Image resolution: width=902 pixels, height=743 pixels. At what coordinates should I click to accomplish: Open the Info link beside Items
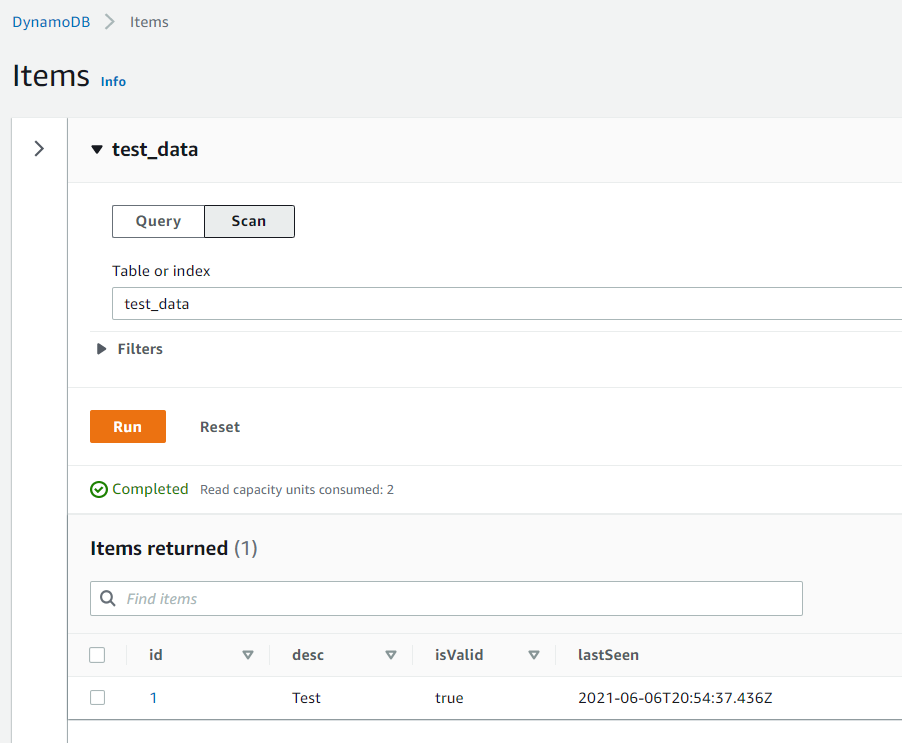click(x=113, y=82)
